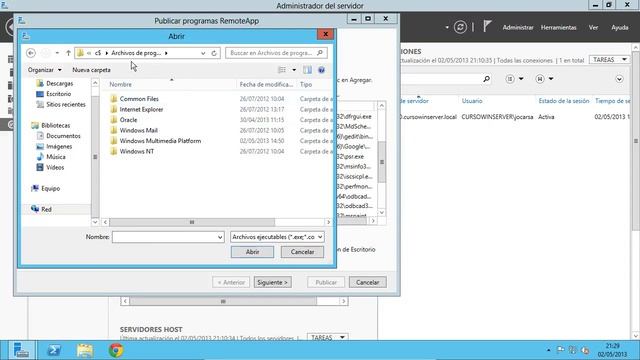Select Equipo in navigation pane

coord(50,188)
